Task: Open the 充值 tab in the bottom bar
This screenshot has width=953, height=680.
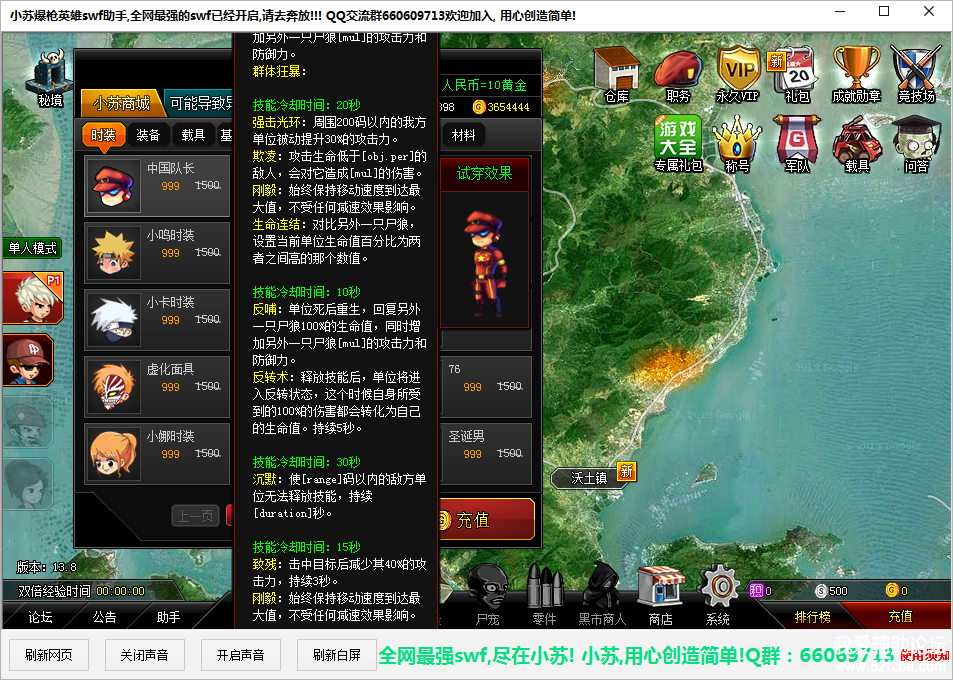Action: point(900,617)
